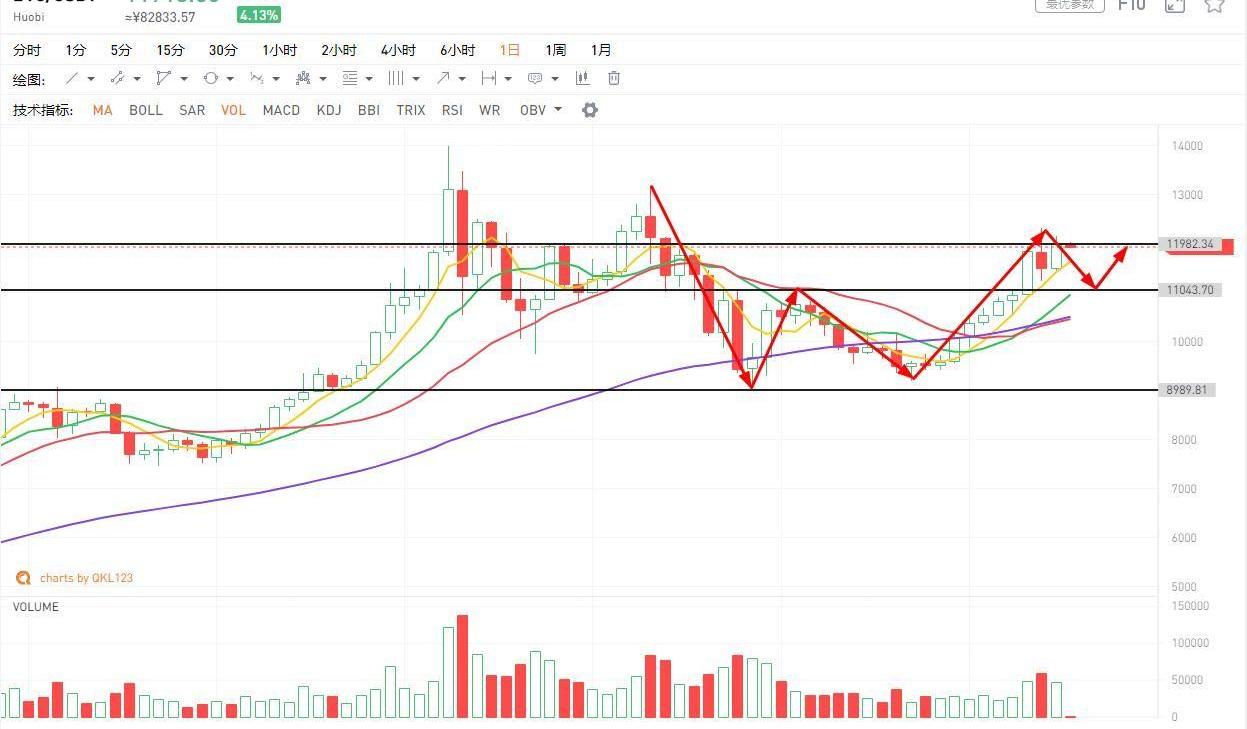This screenshot has width=1247, height=729.
Task: Switch to the 4小时 timeframe
Action: (x=398, y=50)
